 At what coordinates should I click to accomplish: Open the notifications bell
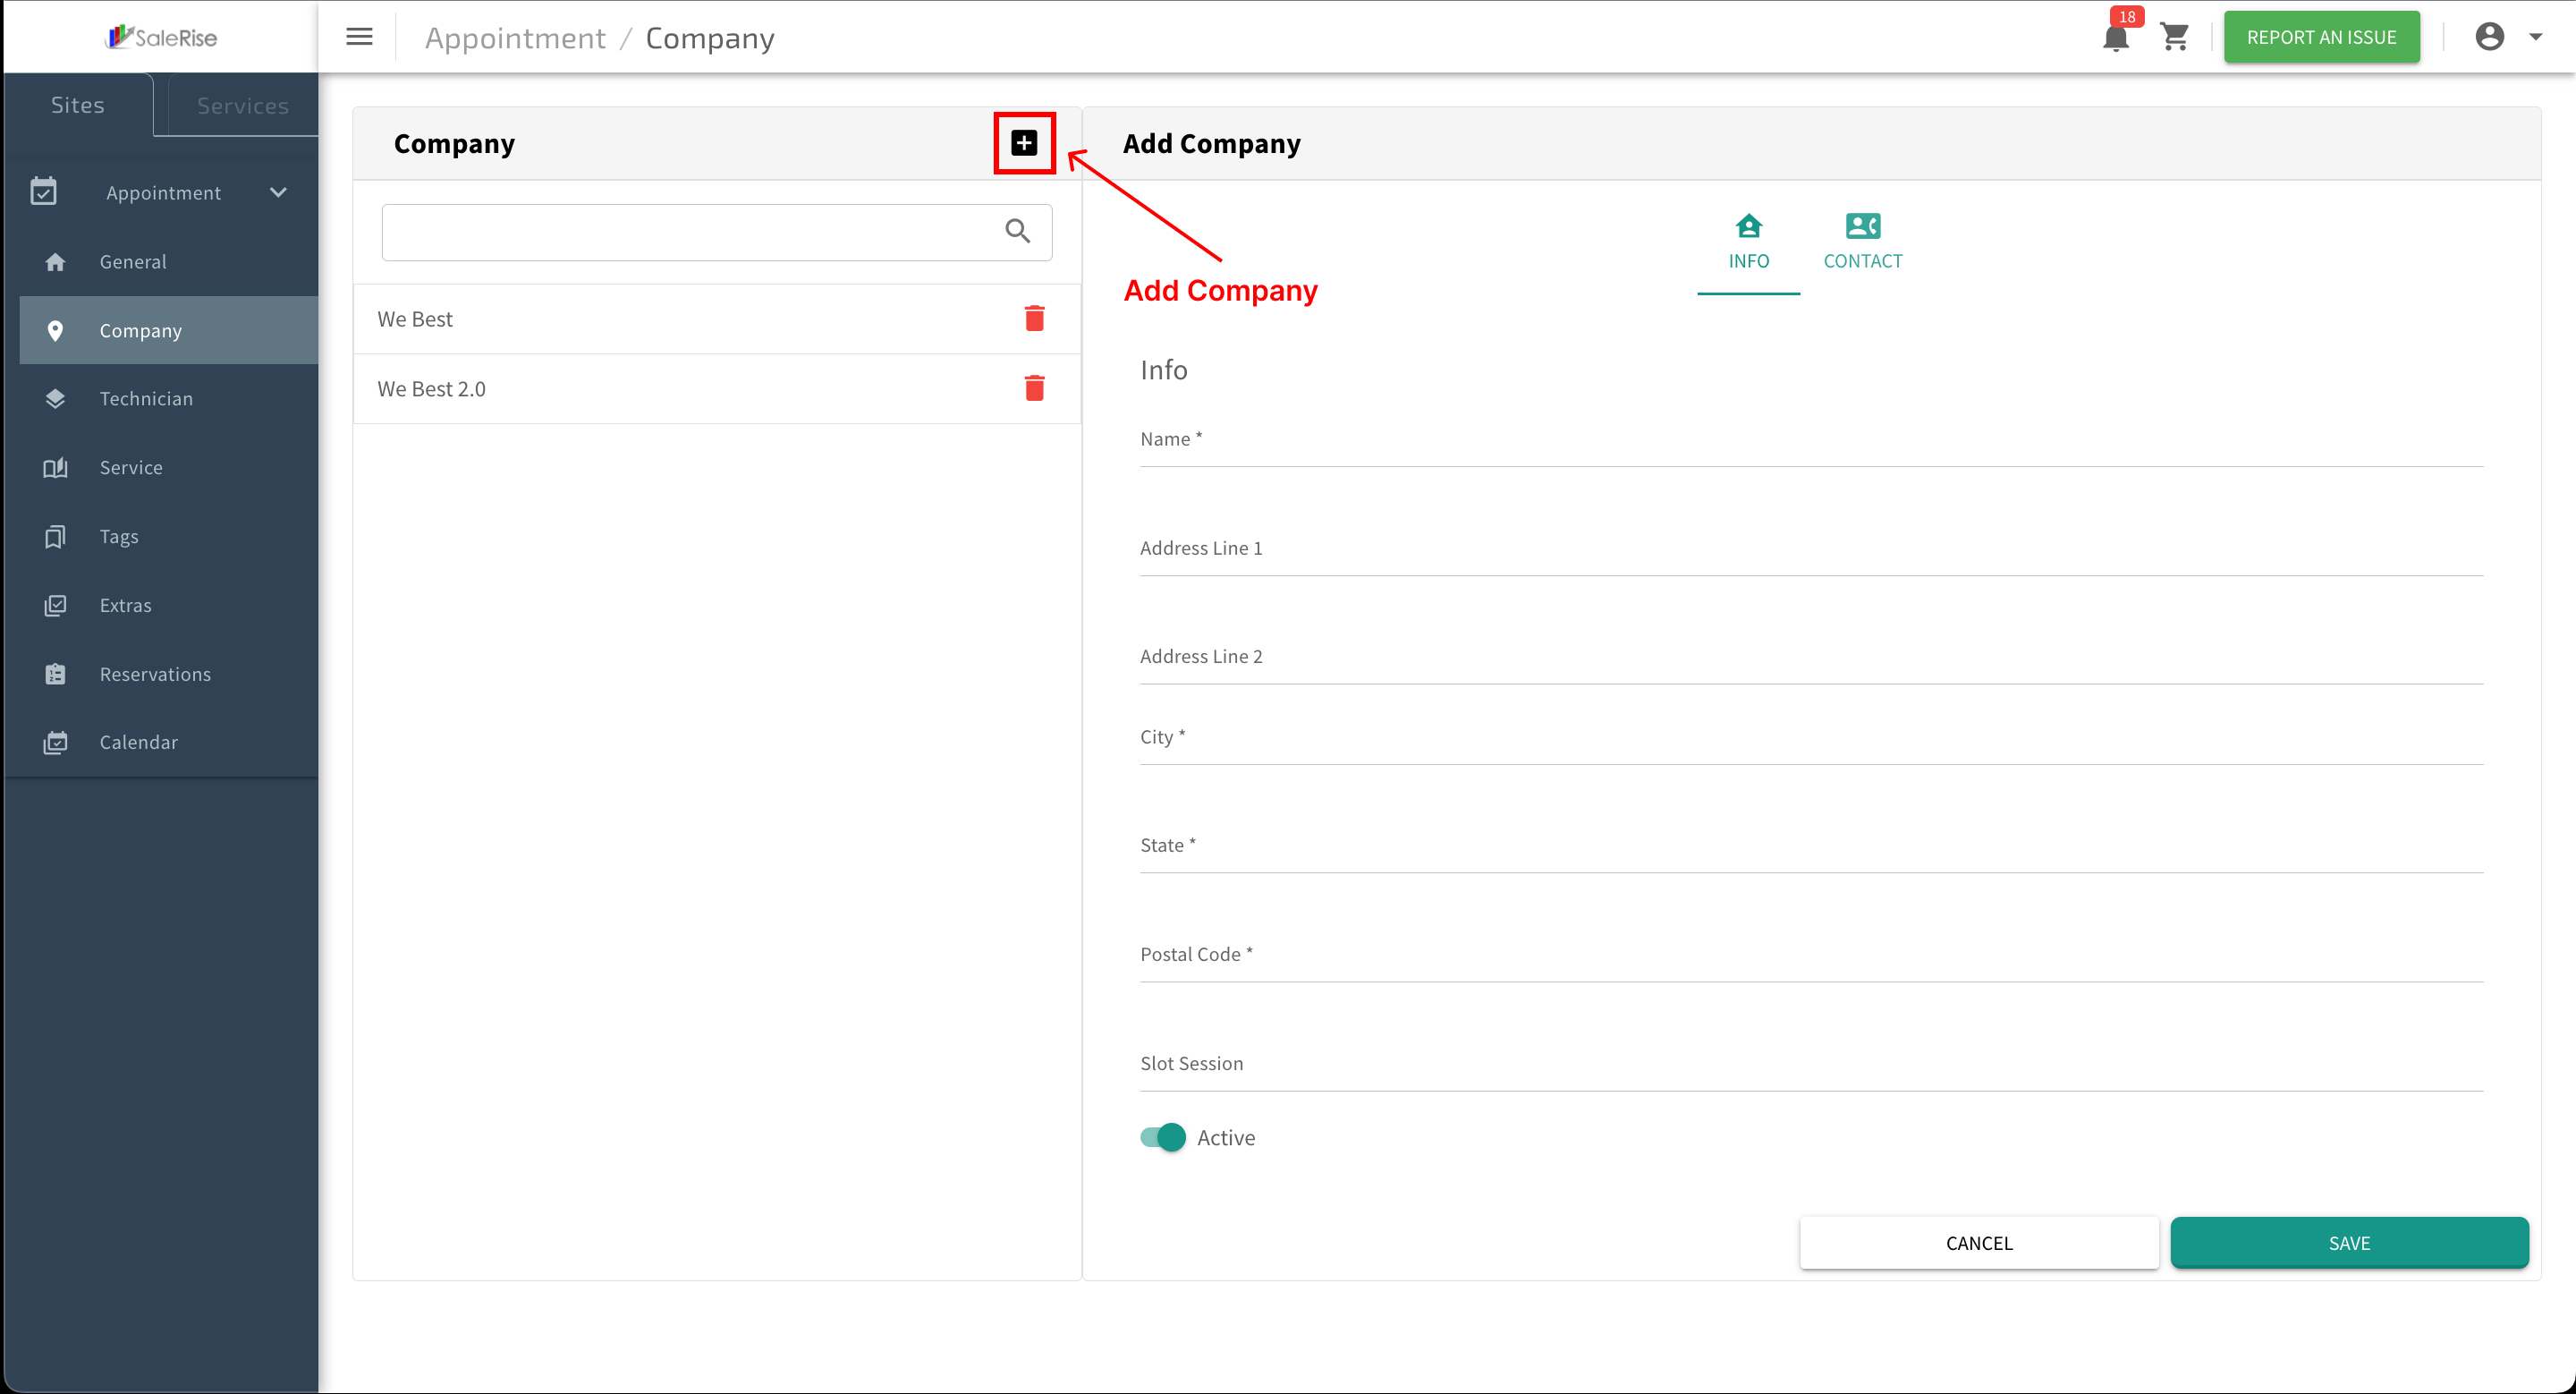tap(2115, 37)
